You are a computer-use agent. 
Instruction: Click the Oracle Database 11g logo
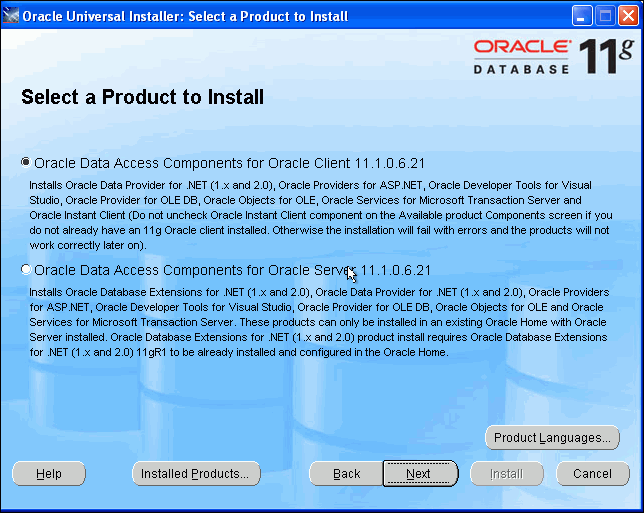[553, 57]
